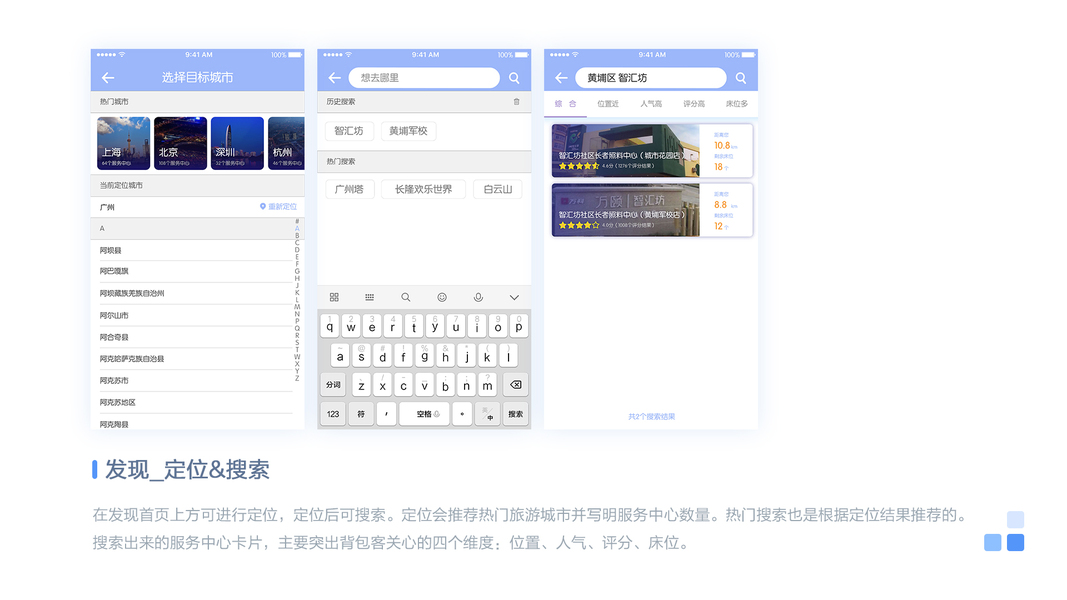
Task: Tap the 123 number key on keyboard
Action: (333, 414)
